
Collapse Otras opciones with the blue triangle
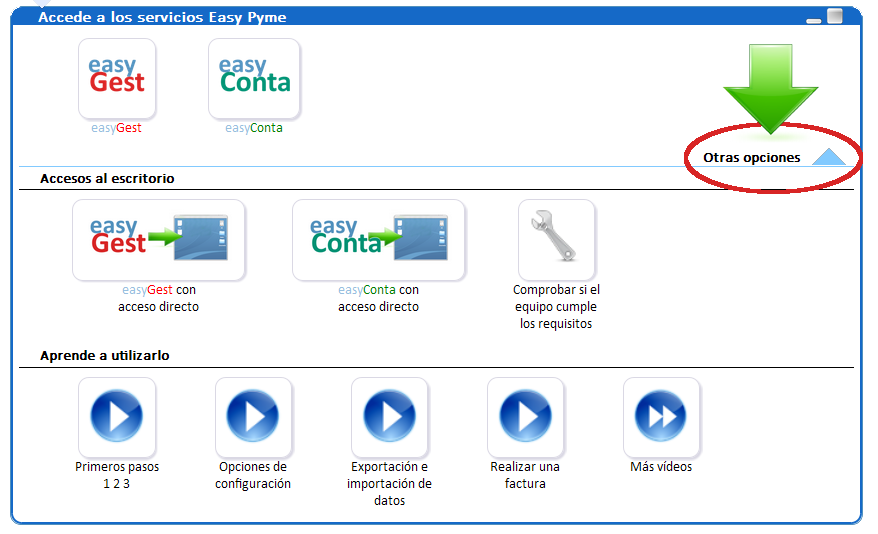tap(829, 157)
